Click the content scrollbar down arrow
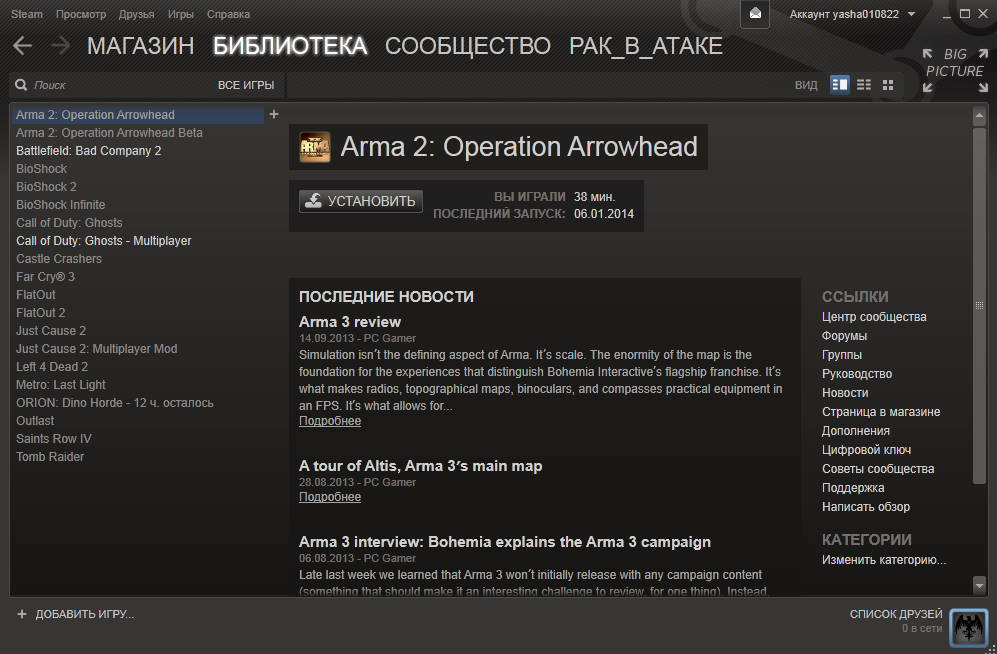Screen dimensions: 997x654 click(x=979, y=585)
